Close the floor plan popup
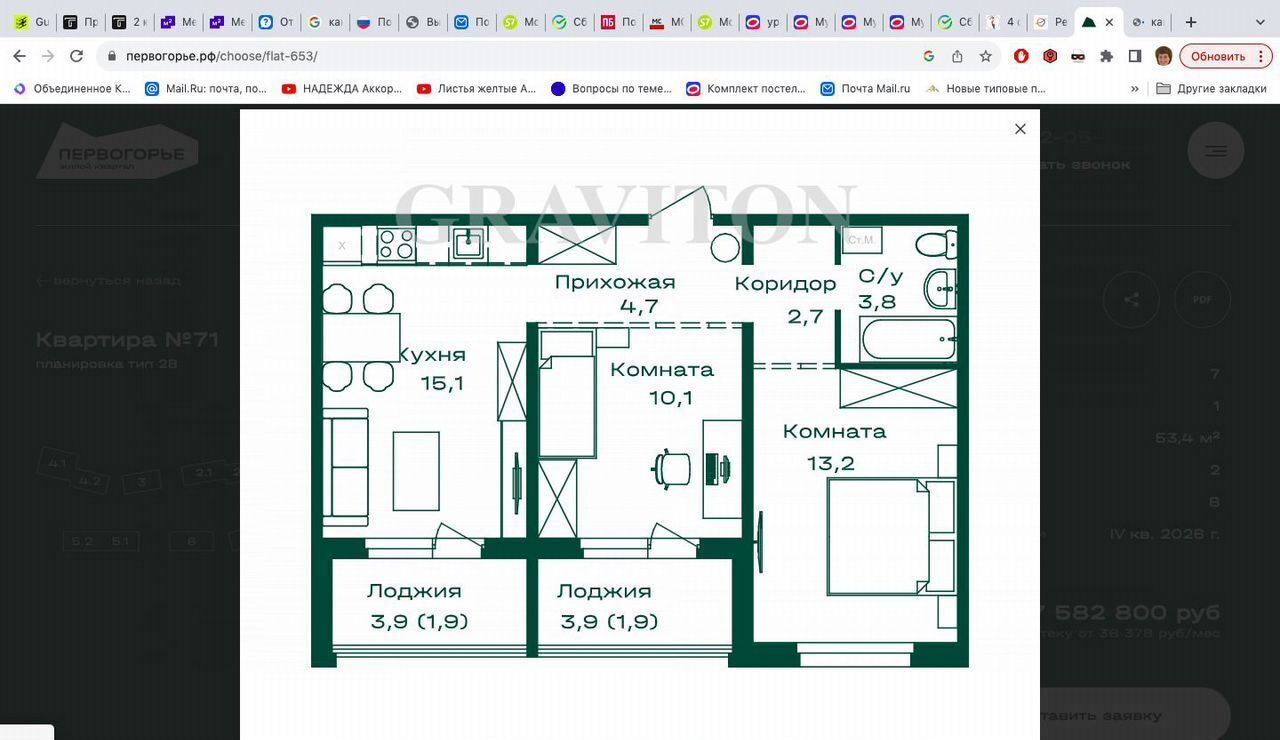This screenshot has width=1280, height=740. [x=1020, y=129]
